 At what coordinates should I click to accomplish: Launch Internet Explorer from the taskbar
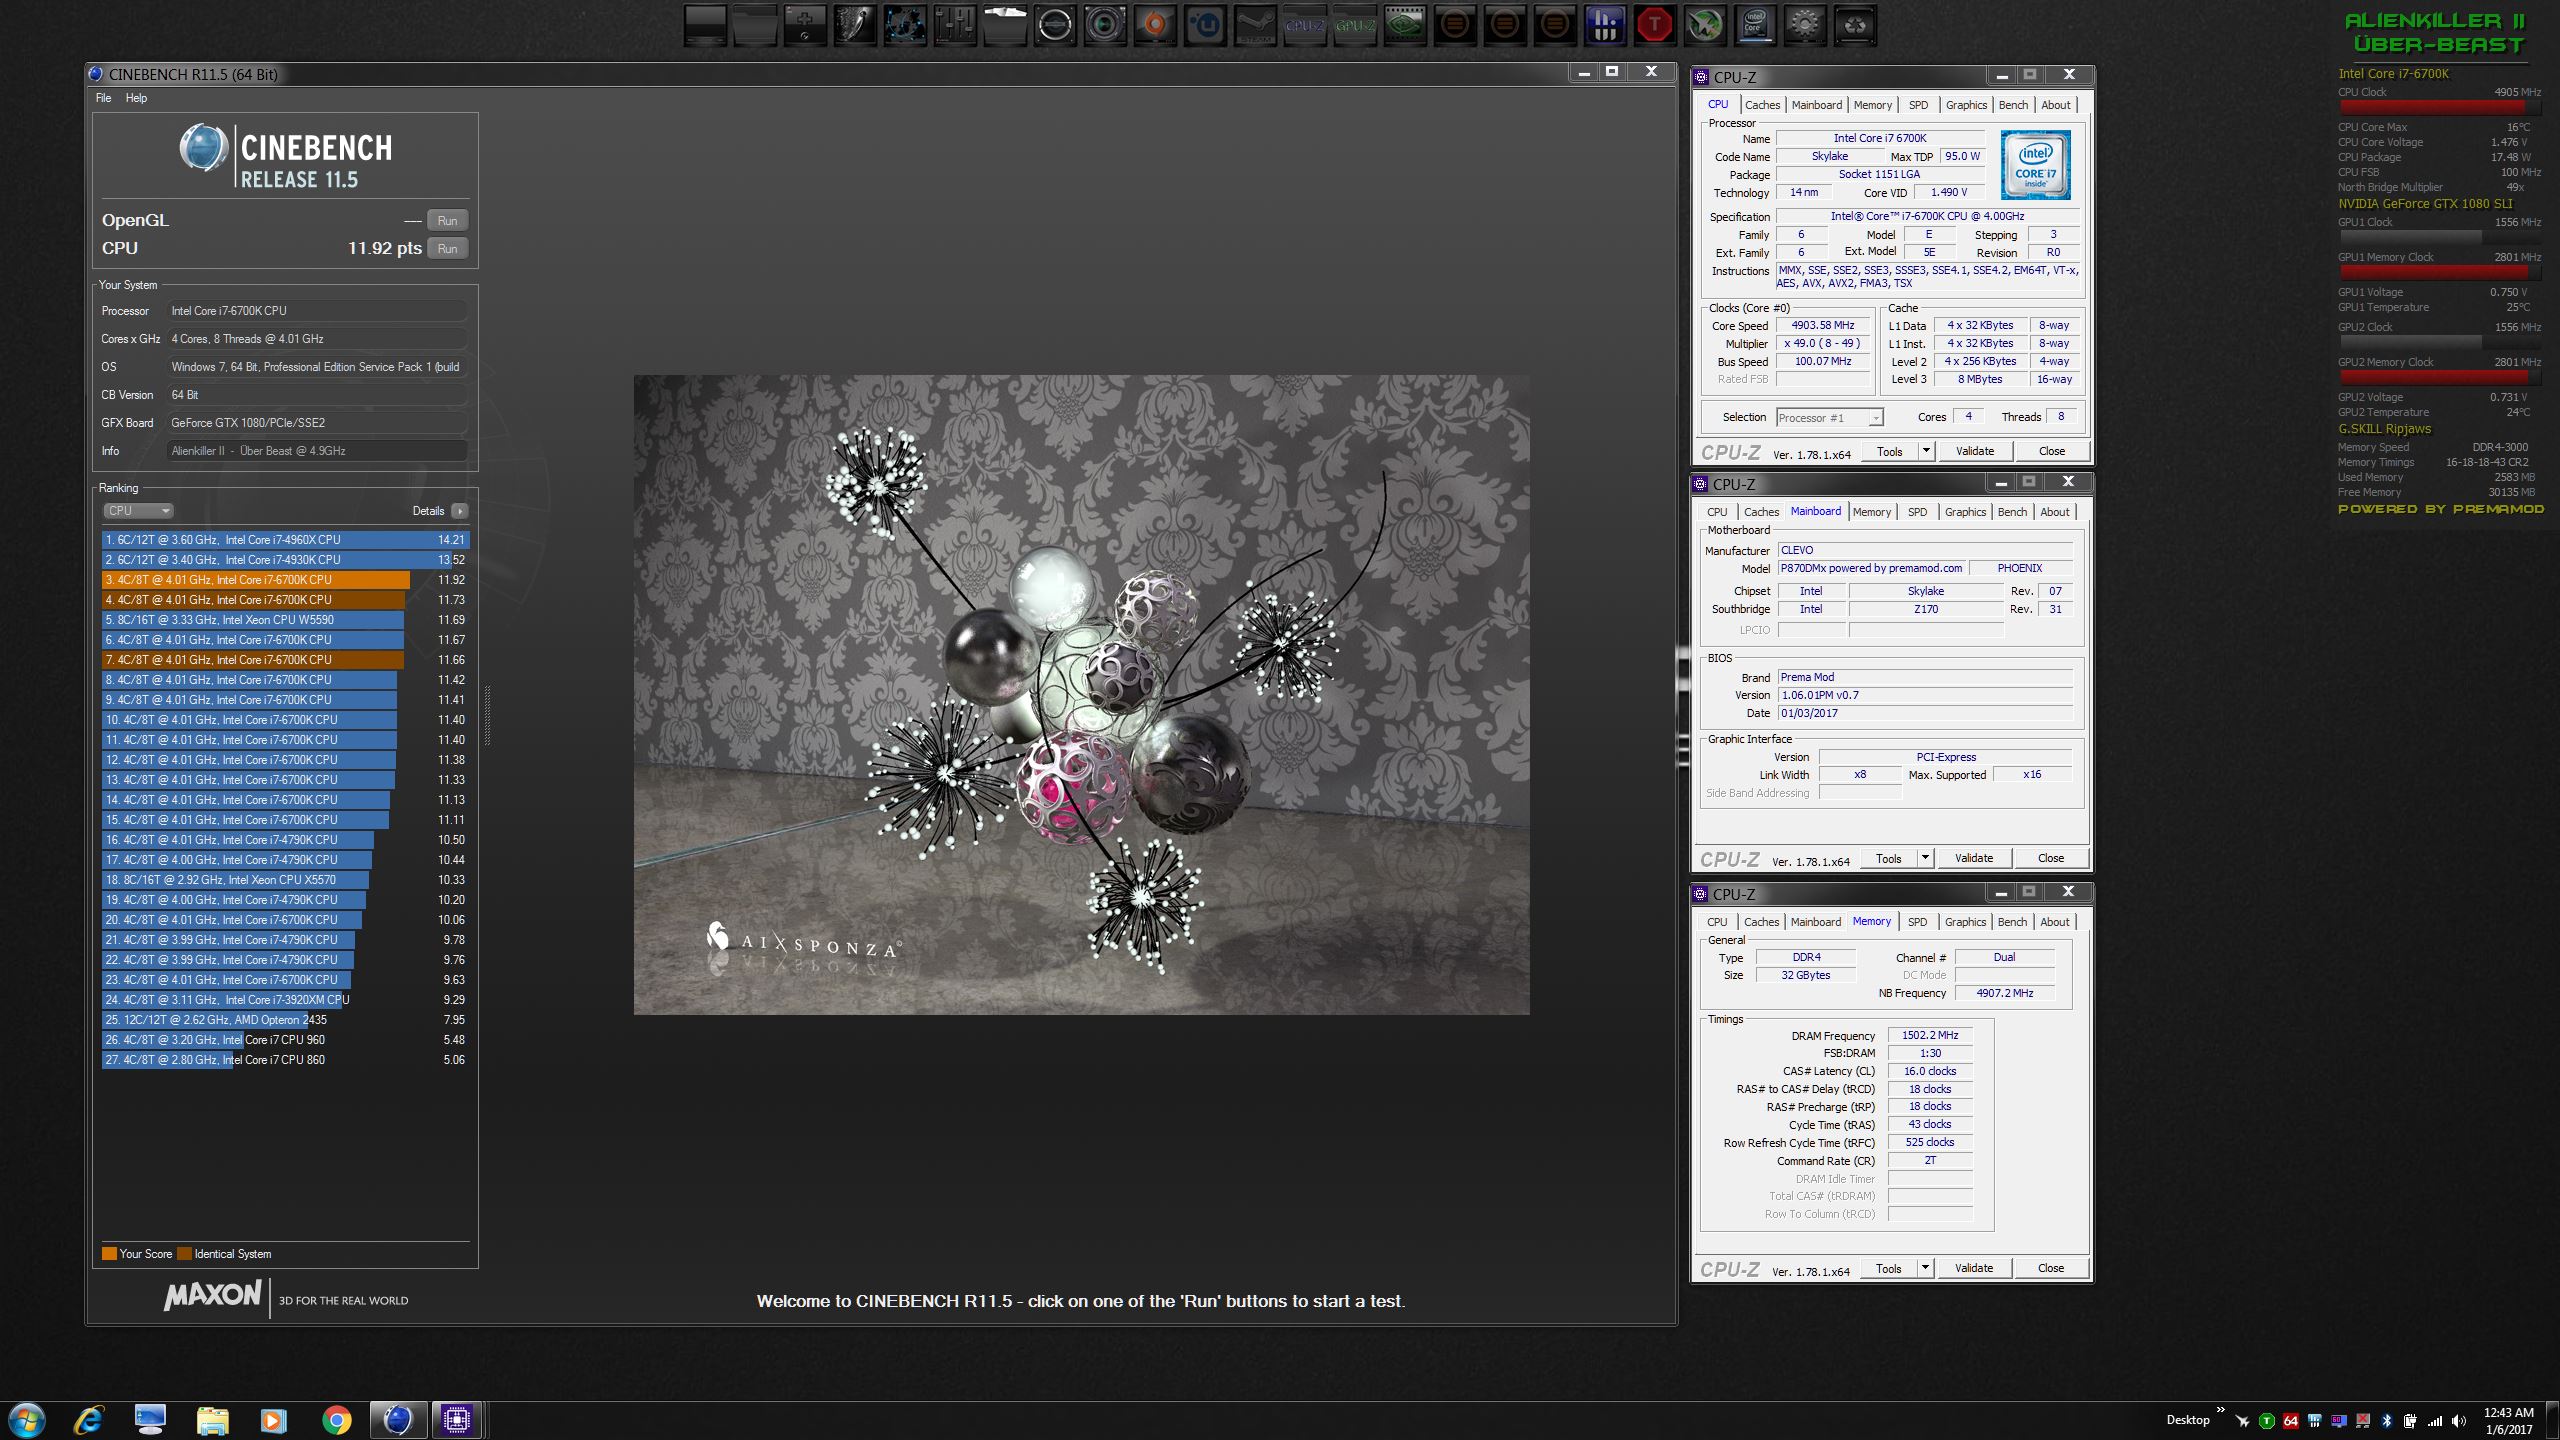(89, 1420)
